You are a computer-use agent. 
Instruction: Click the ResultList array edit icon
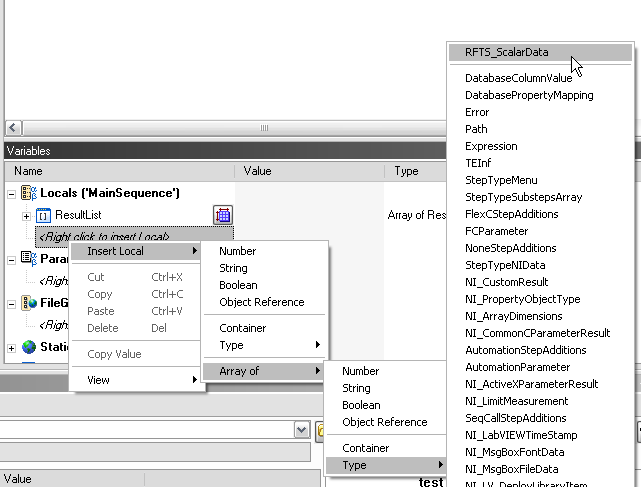pyautogui.click(x=223, y=215)
